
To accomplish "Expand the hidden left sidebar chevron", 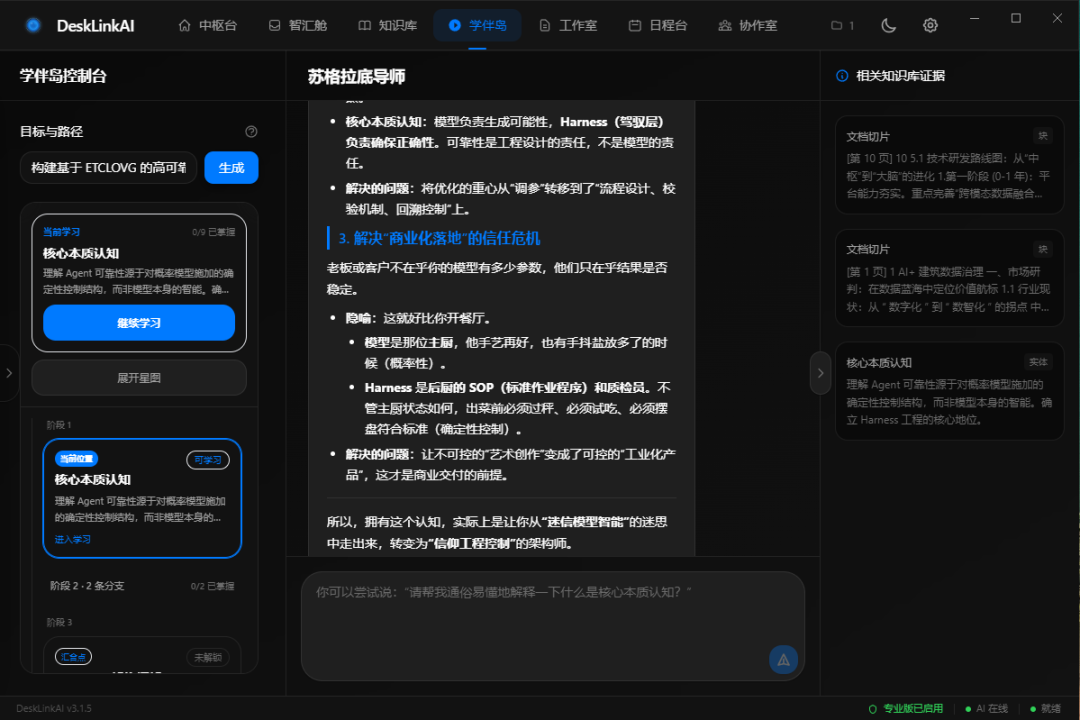I will point(9,373).
